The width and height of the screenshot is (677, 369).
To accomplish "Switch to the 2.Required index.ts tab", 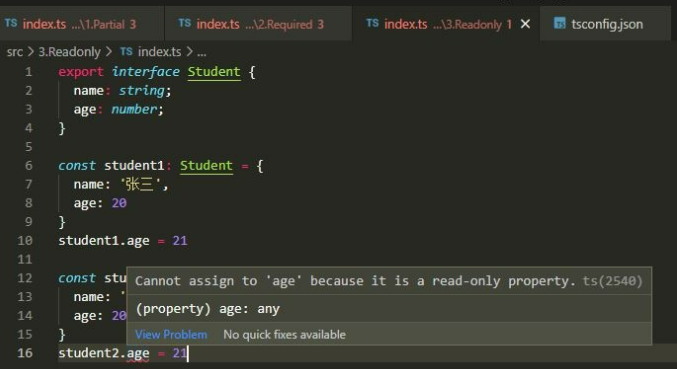I will [x=258, y=24].
